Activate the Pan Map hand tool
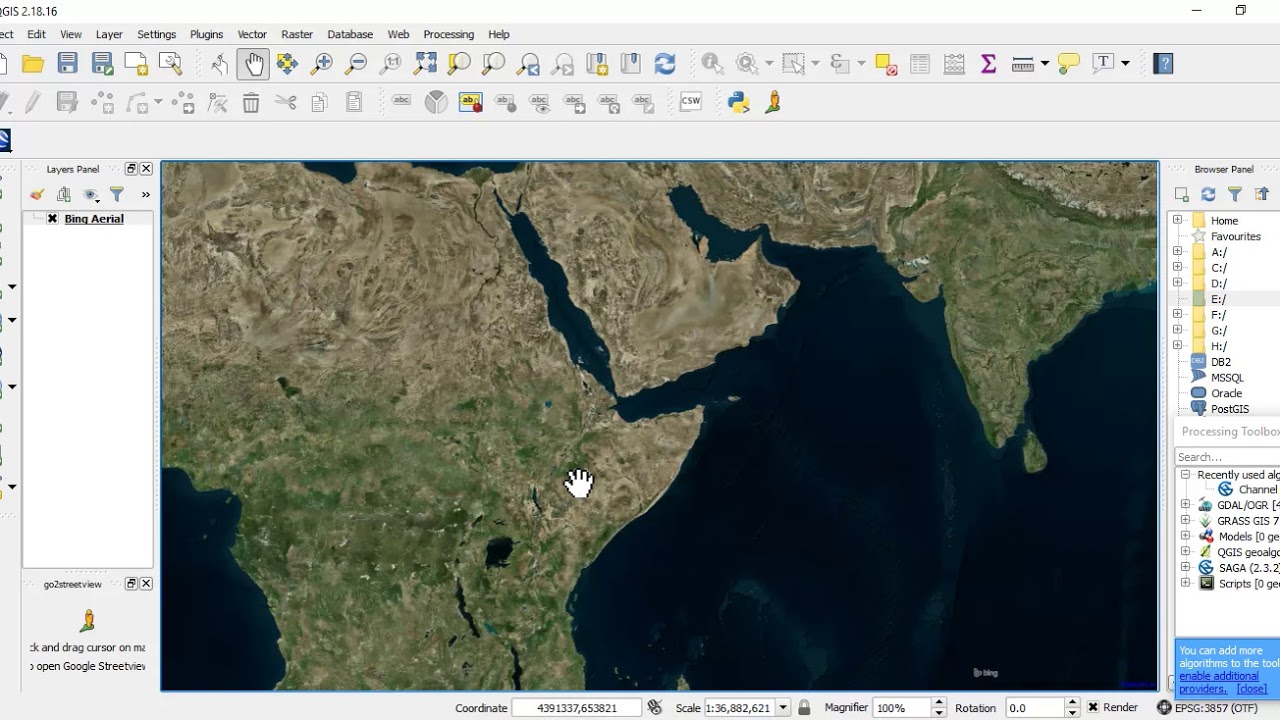 click(x=253, y=64)
